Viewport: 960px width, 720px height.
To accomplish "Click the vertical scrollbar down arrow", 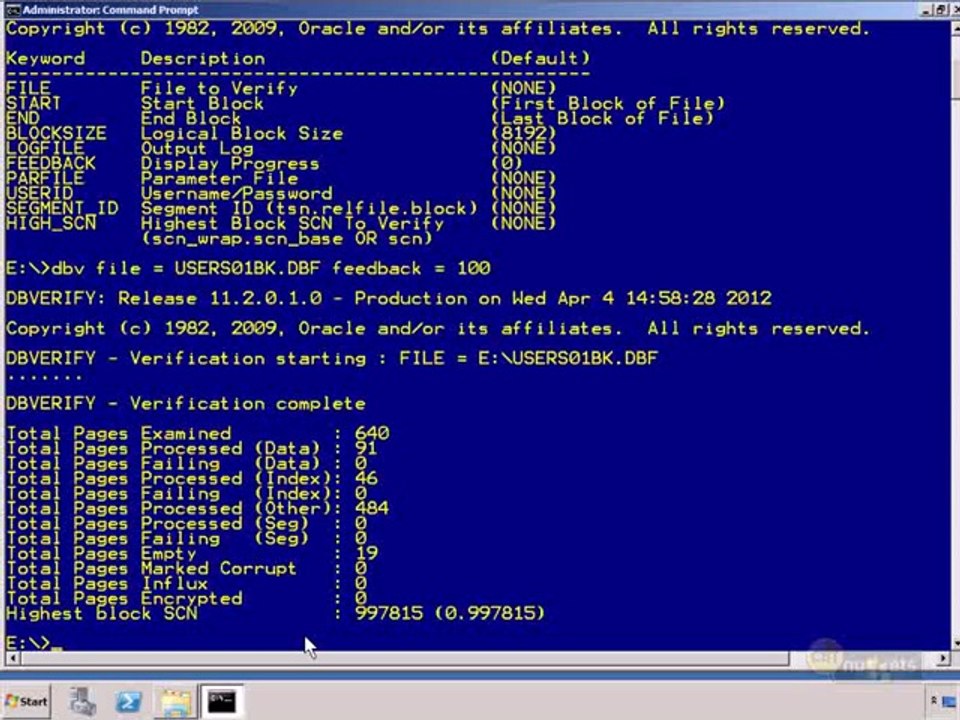I will (956, 643).
